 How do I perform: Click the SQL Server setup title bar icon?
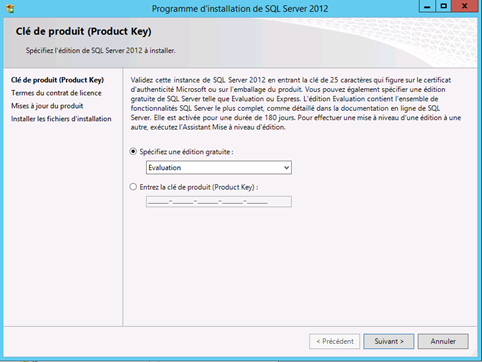pos(10,9)
